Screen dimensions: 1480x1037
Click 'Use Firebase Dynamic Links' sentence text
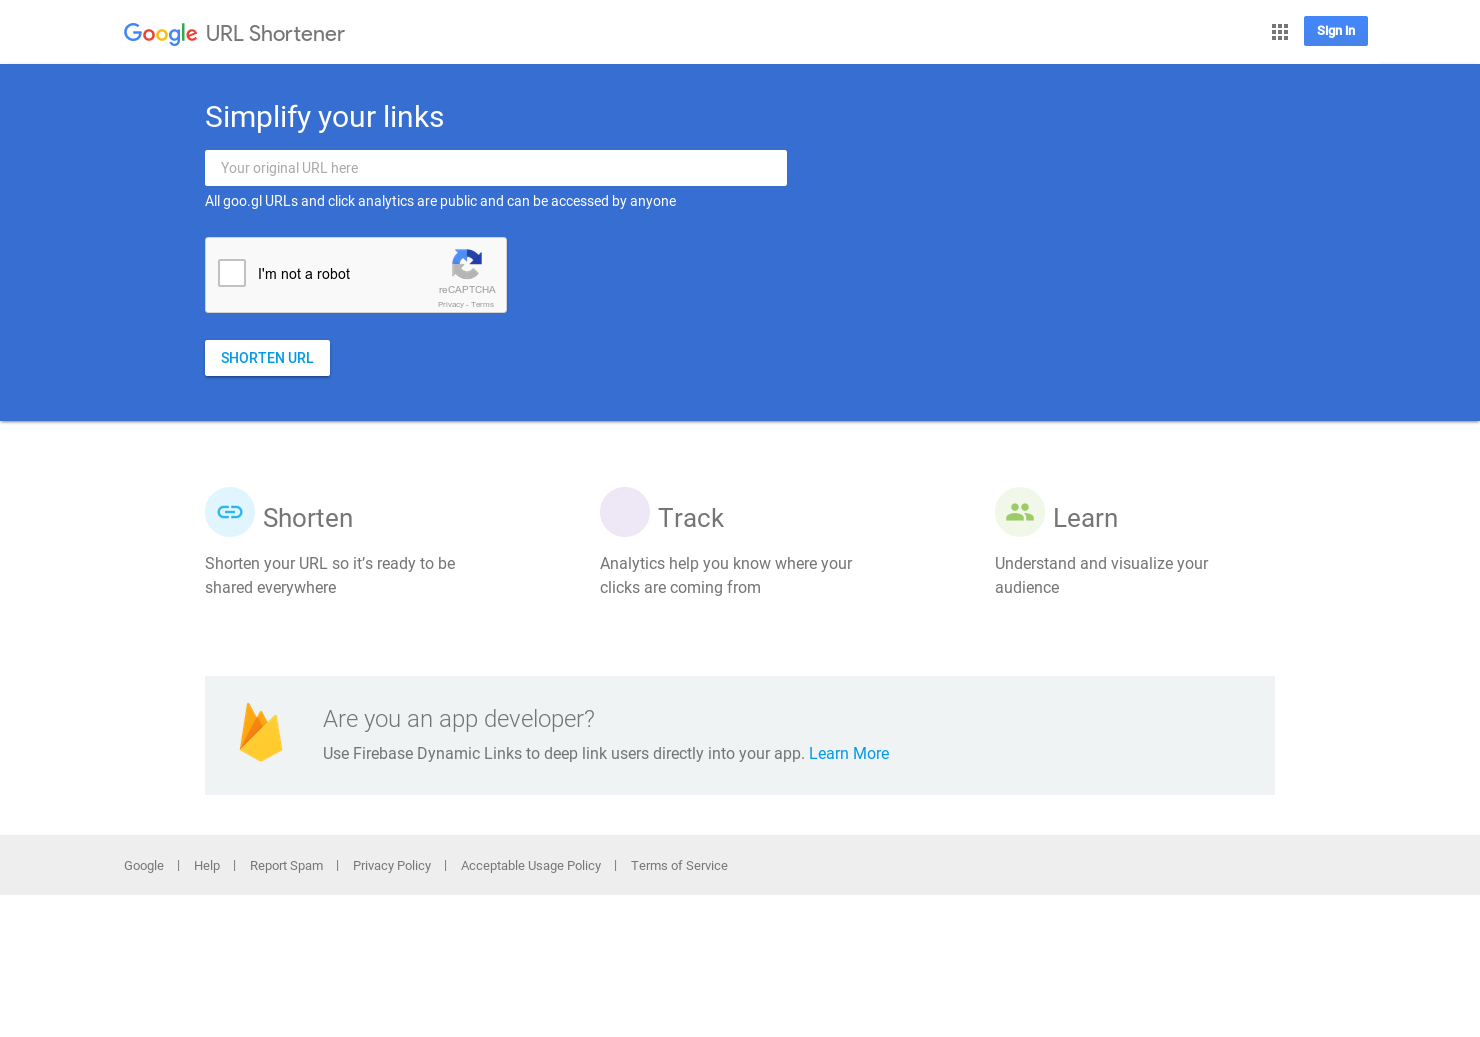[564, 754]
